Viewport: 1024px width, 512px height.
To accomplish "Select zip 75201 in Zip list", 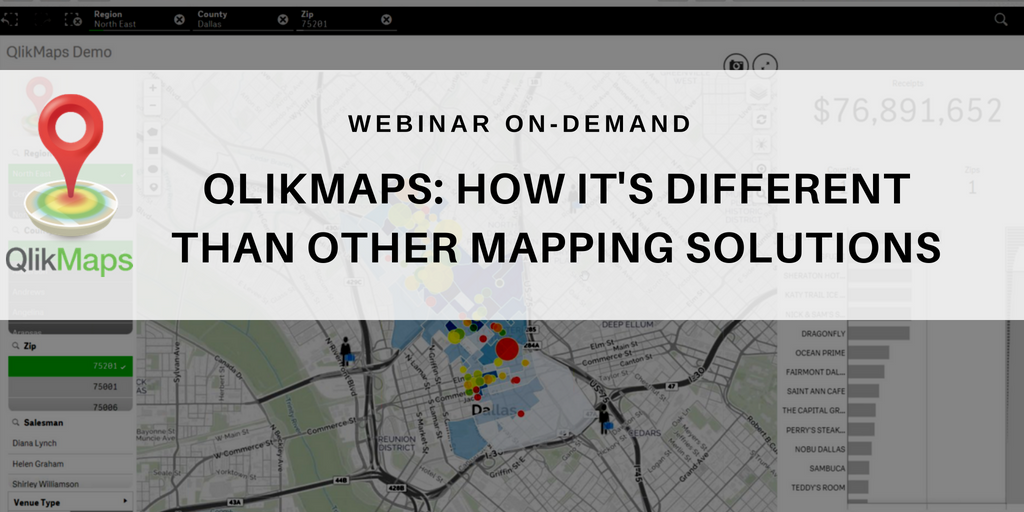I will click(71, 366).
